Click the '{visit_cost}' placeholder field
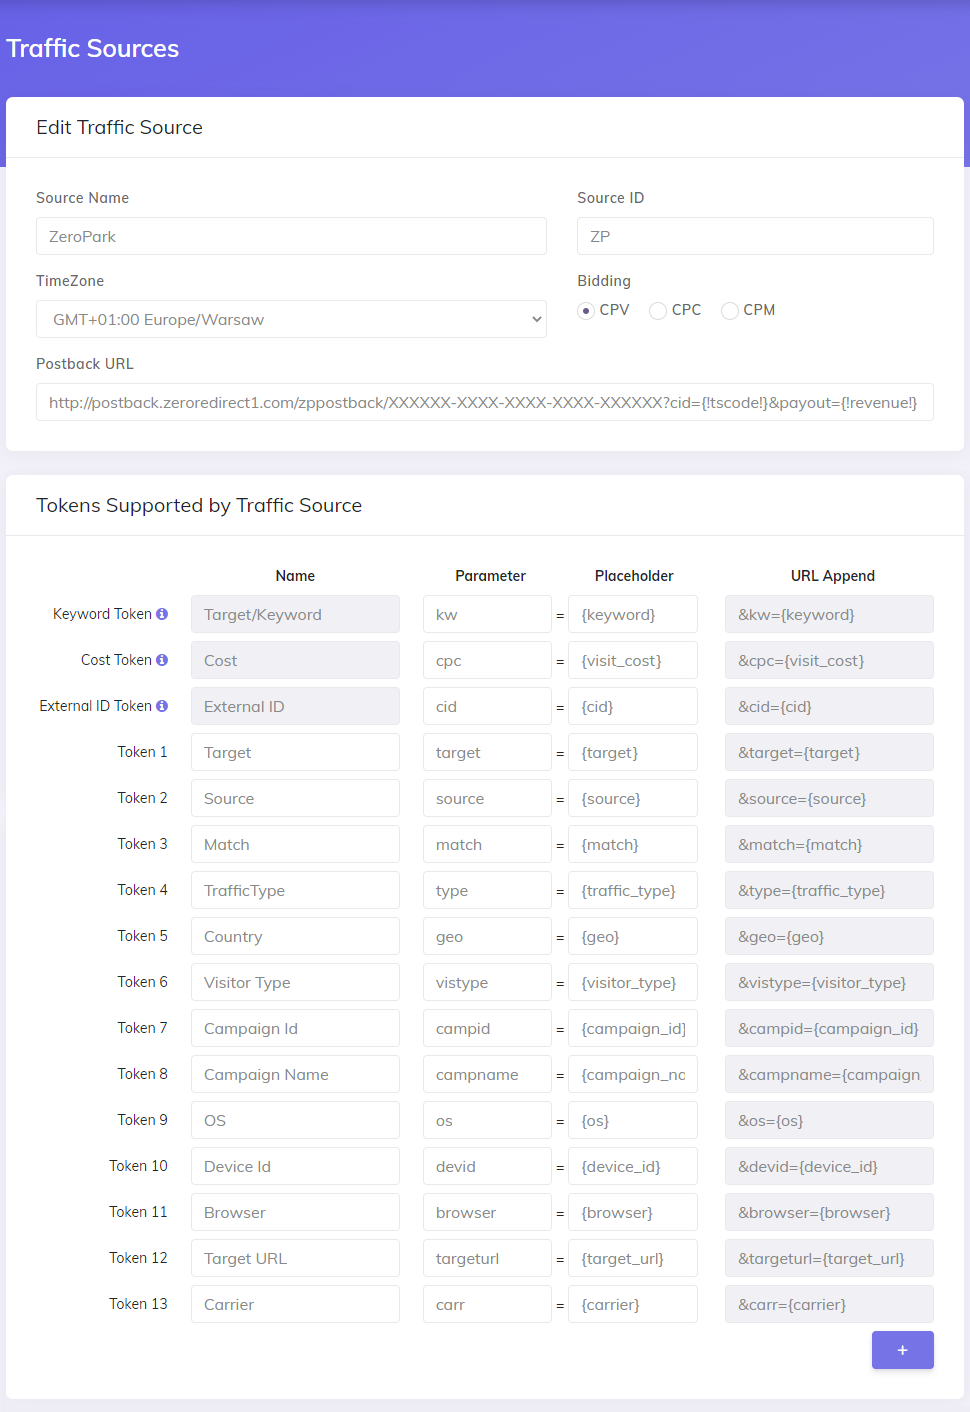The width and height of the screenshot is (970, 1412). coord(633,660)
